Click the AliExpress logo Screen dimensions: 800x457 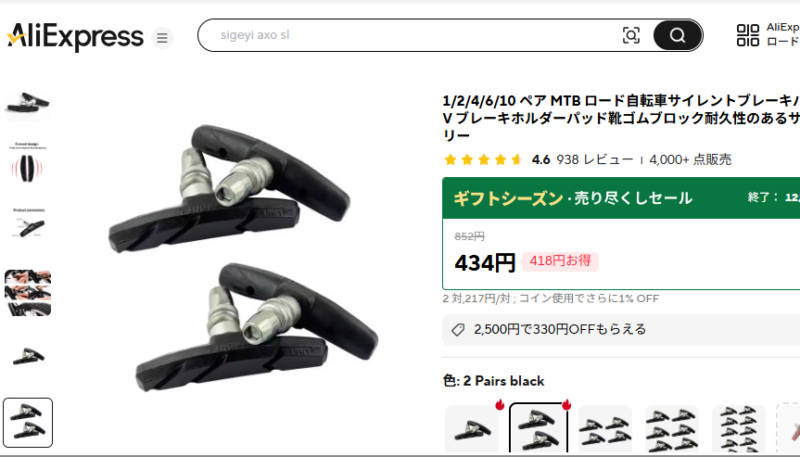coord(75,37)
